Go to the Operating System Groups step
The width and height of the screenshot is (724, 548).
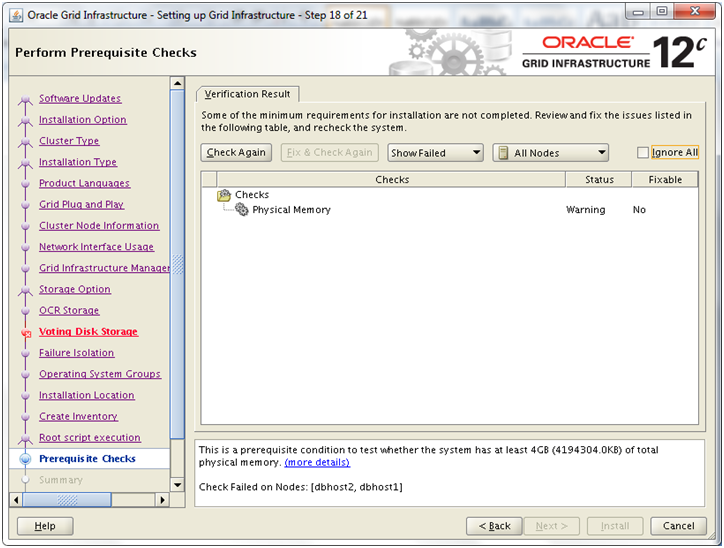100,374
